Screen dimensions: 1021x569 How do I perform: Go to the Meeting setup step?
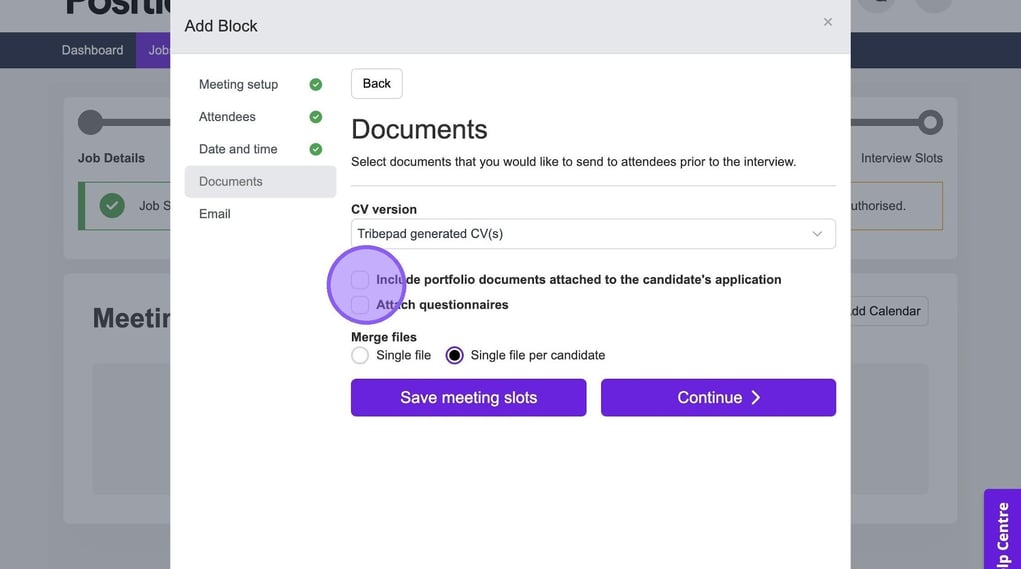tap(238, 85)
